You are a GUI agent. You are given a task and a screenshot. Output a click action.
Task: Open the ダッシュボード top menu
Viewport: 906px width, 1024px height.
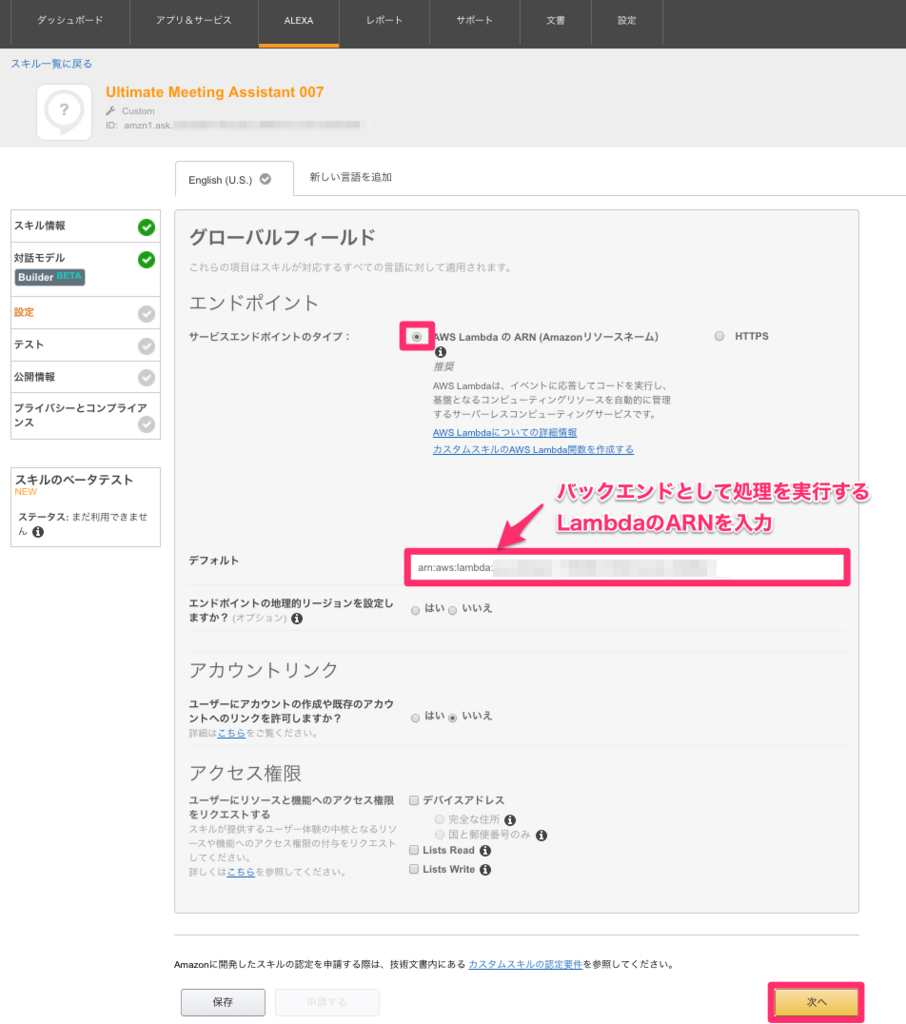pyautogui.click(x=70, y=20)
